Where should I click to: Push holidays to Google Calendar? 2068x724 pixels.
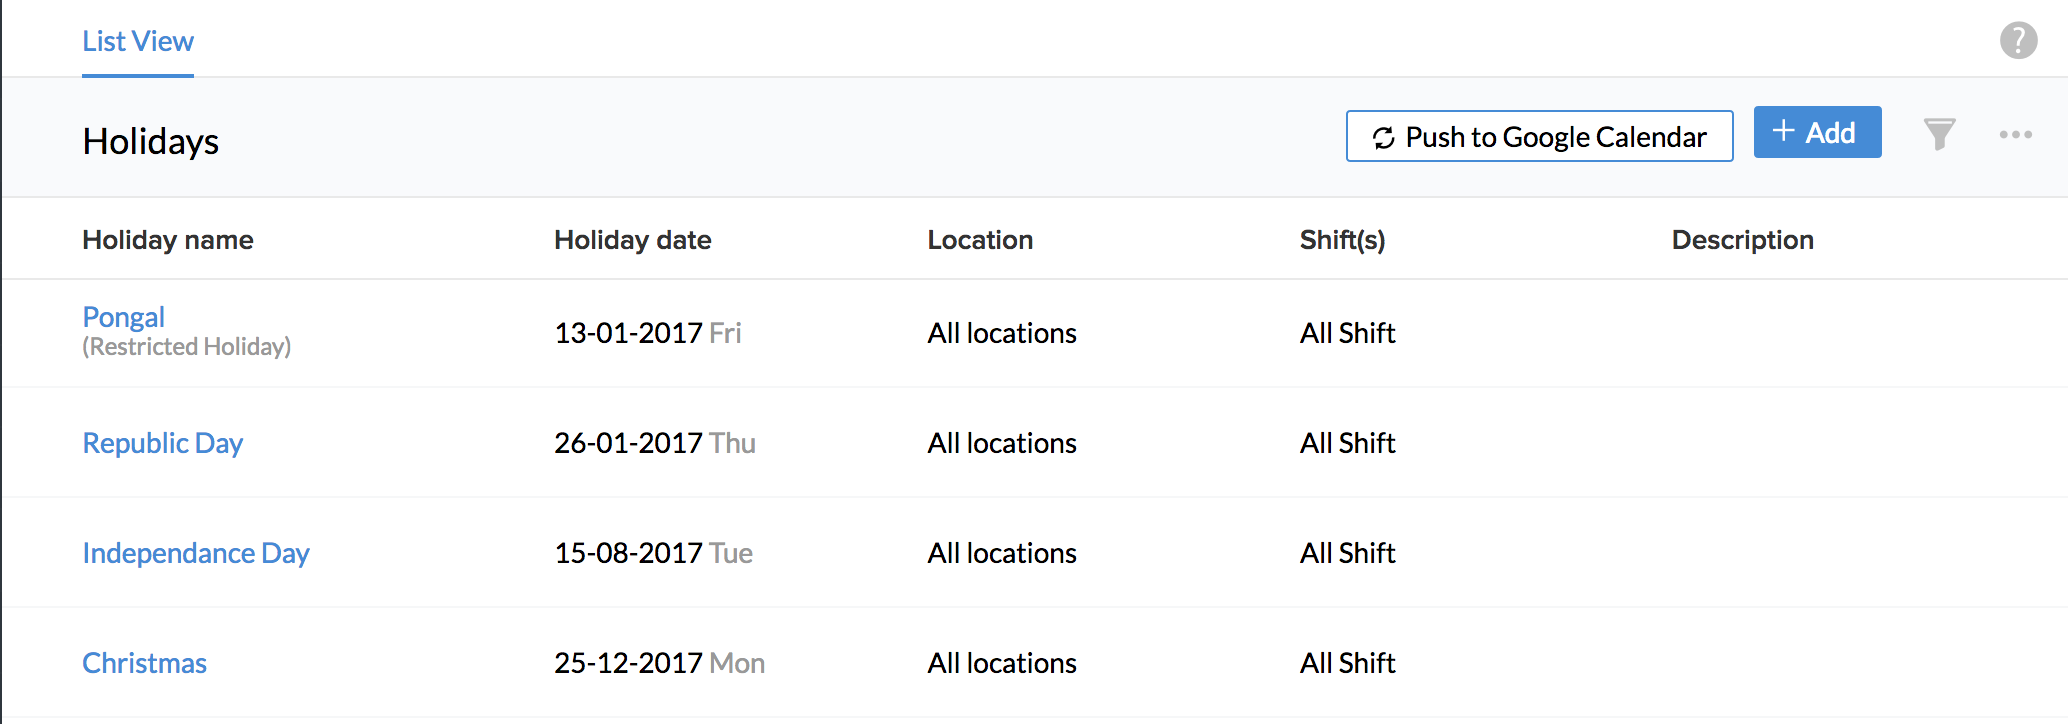click(x=1555, y=137)
